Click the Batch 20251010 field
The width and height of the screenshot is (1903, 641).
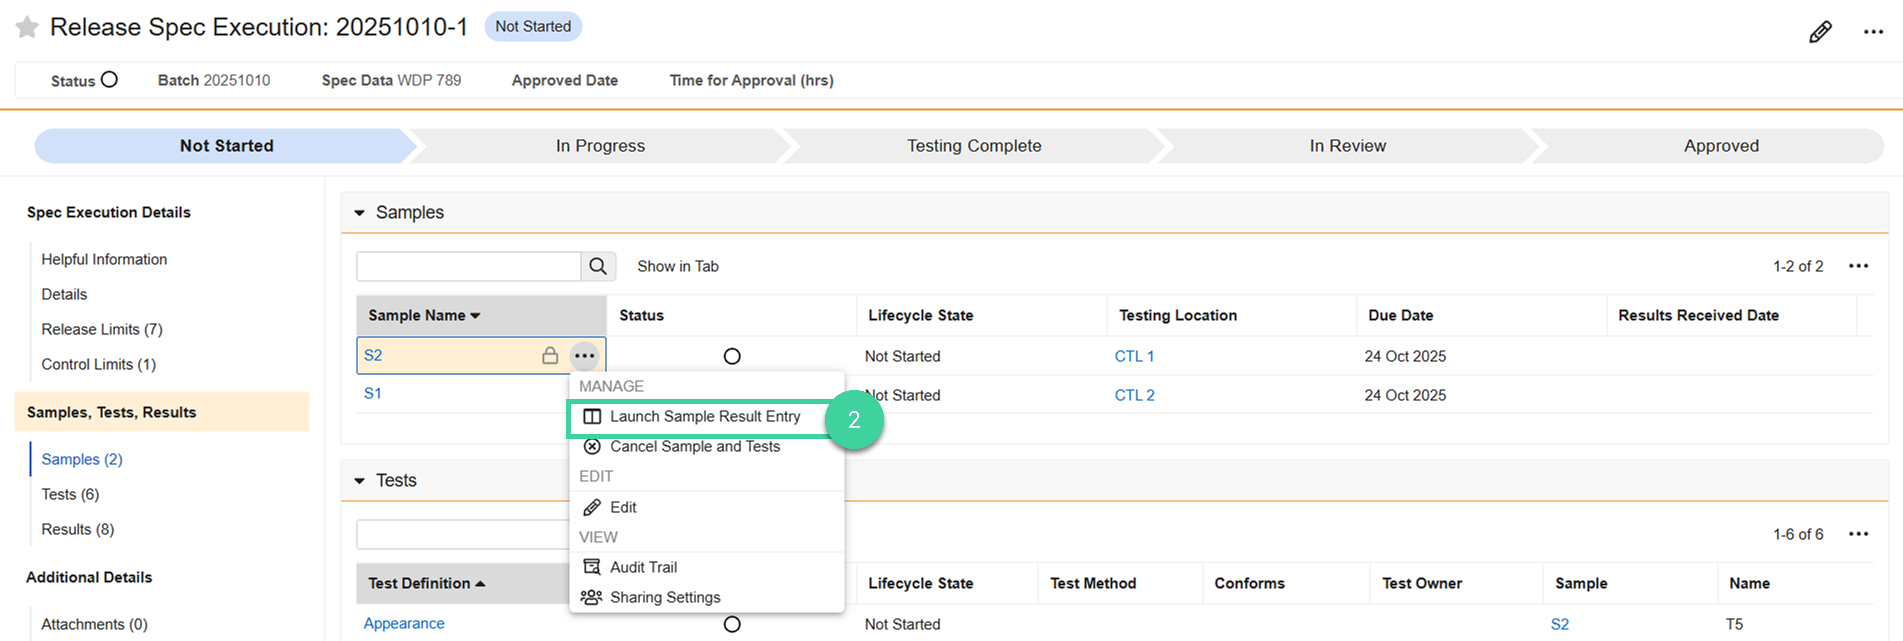(214, 80)
